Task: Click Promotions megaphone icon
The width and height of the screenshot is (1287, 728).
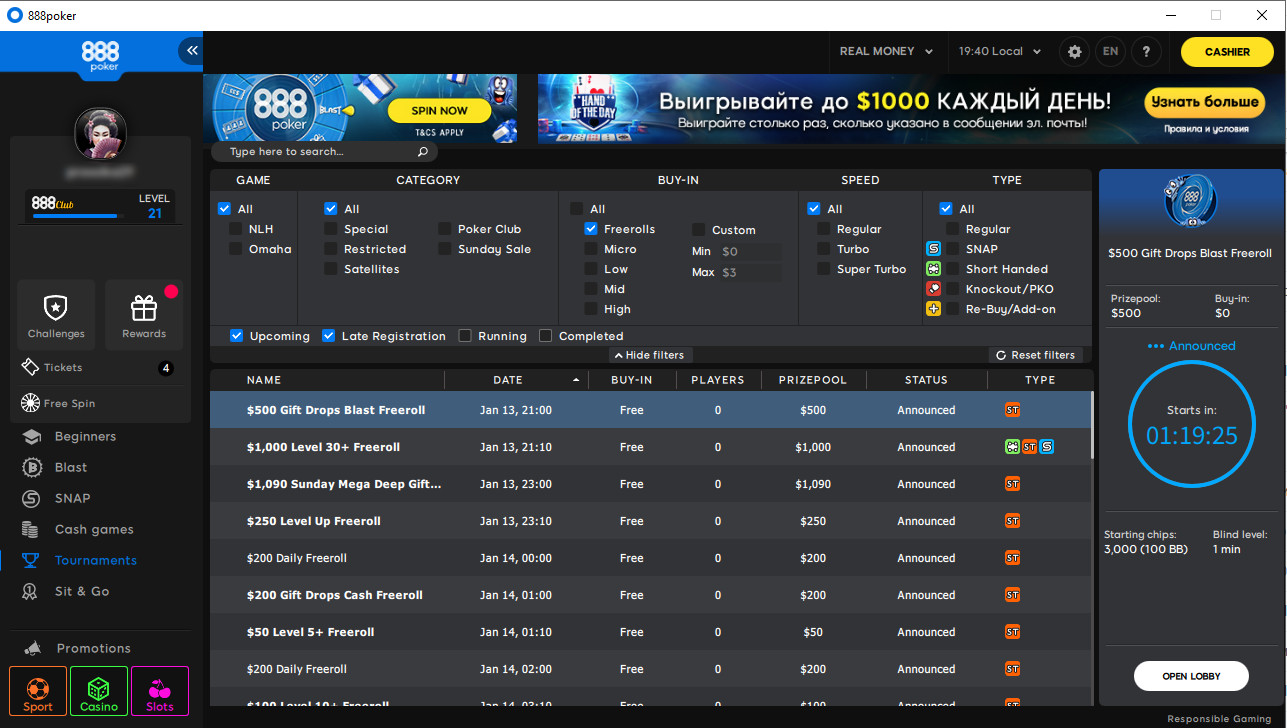Action: point(34,648)
